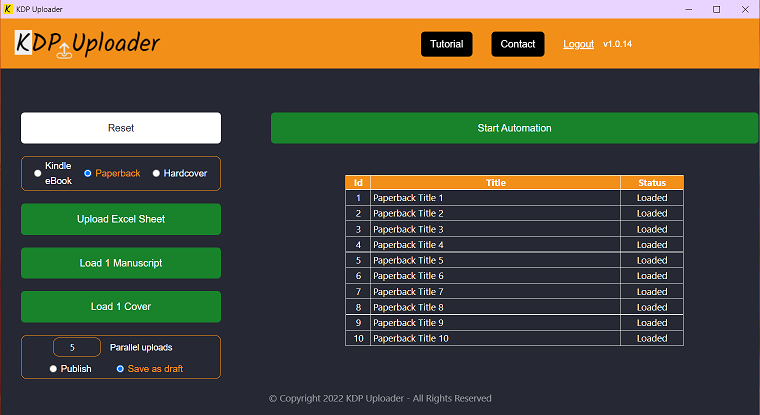Click Loaded status of Paperback Title 5
Screen dimensions: 760x415
652,260
